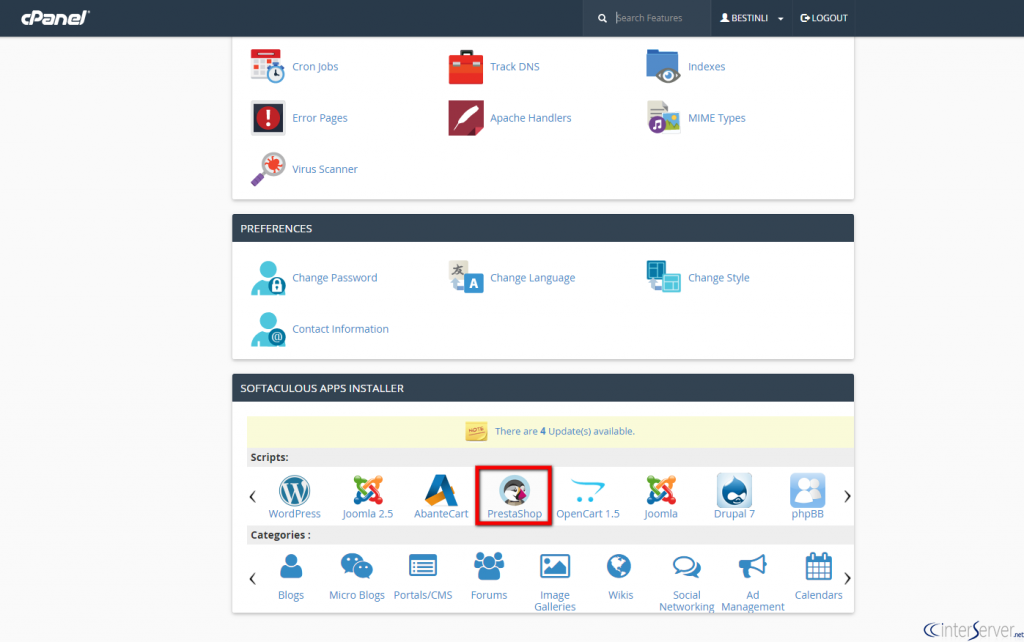Open the Social Networking category icon
1024x642 pixels.
pyautogui.click(x=686, y=567)
